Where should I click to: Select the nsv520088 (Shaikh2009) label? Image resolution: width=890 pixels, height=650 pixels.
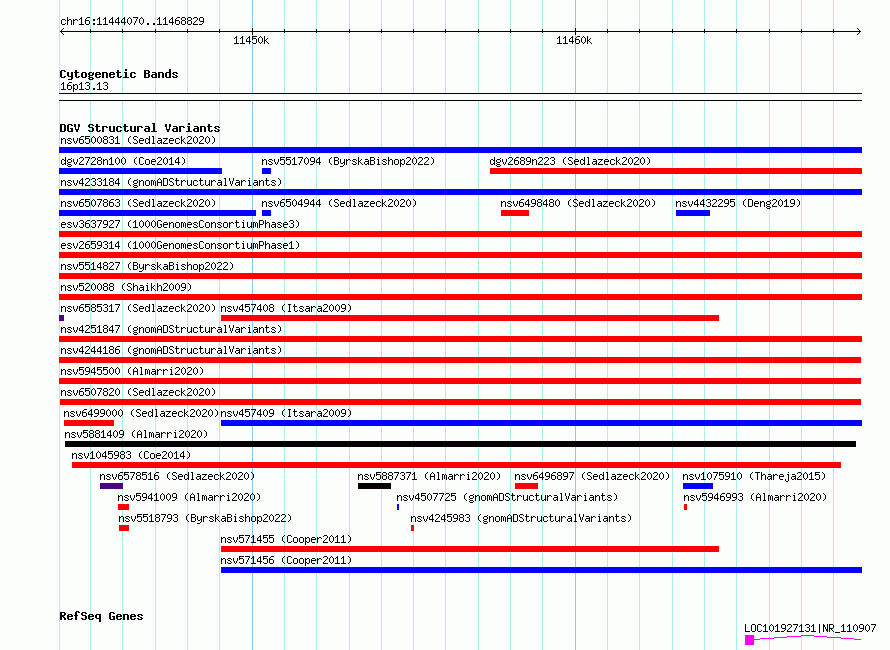tap(126, 287)
